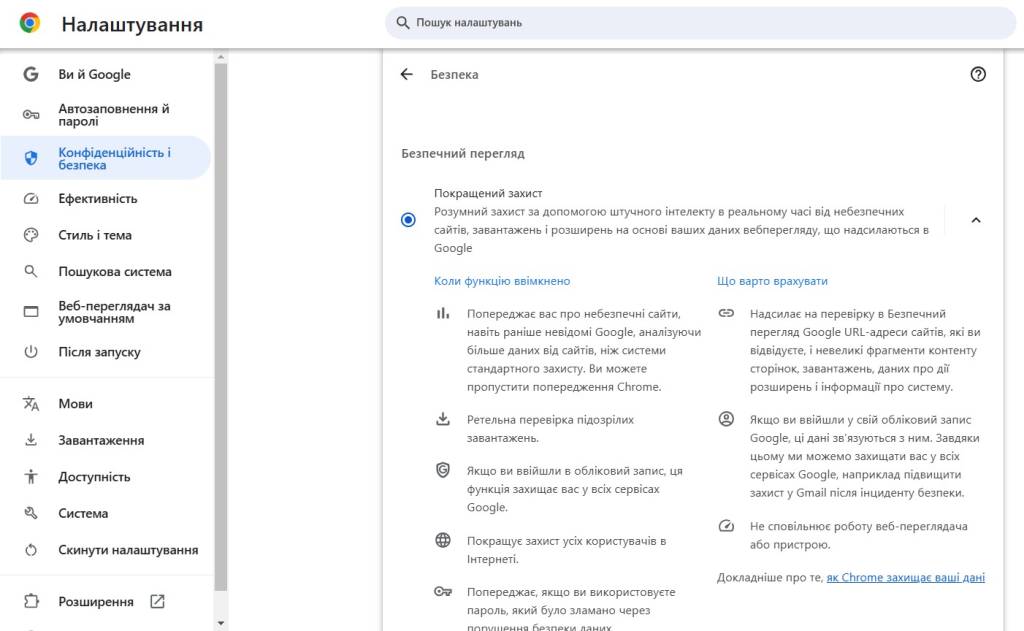
Task: Click the search magnifier icon in search bar
Action: (403, 23)
